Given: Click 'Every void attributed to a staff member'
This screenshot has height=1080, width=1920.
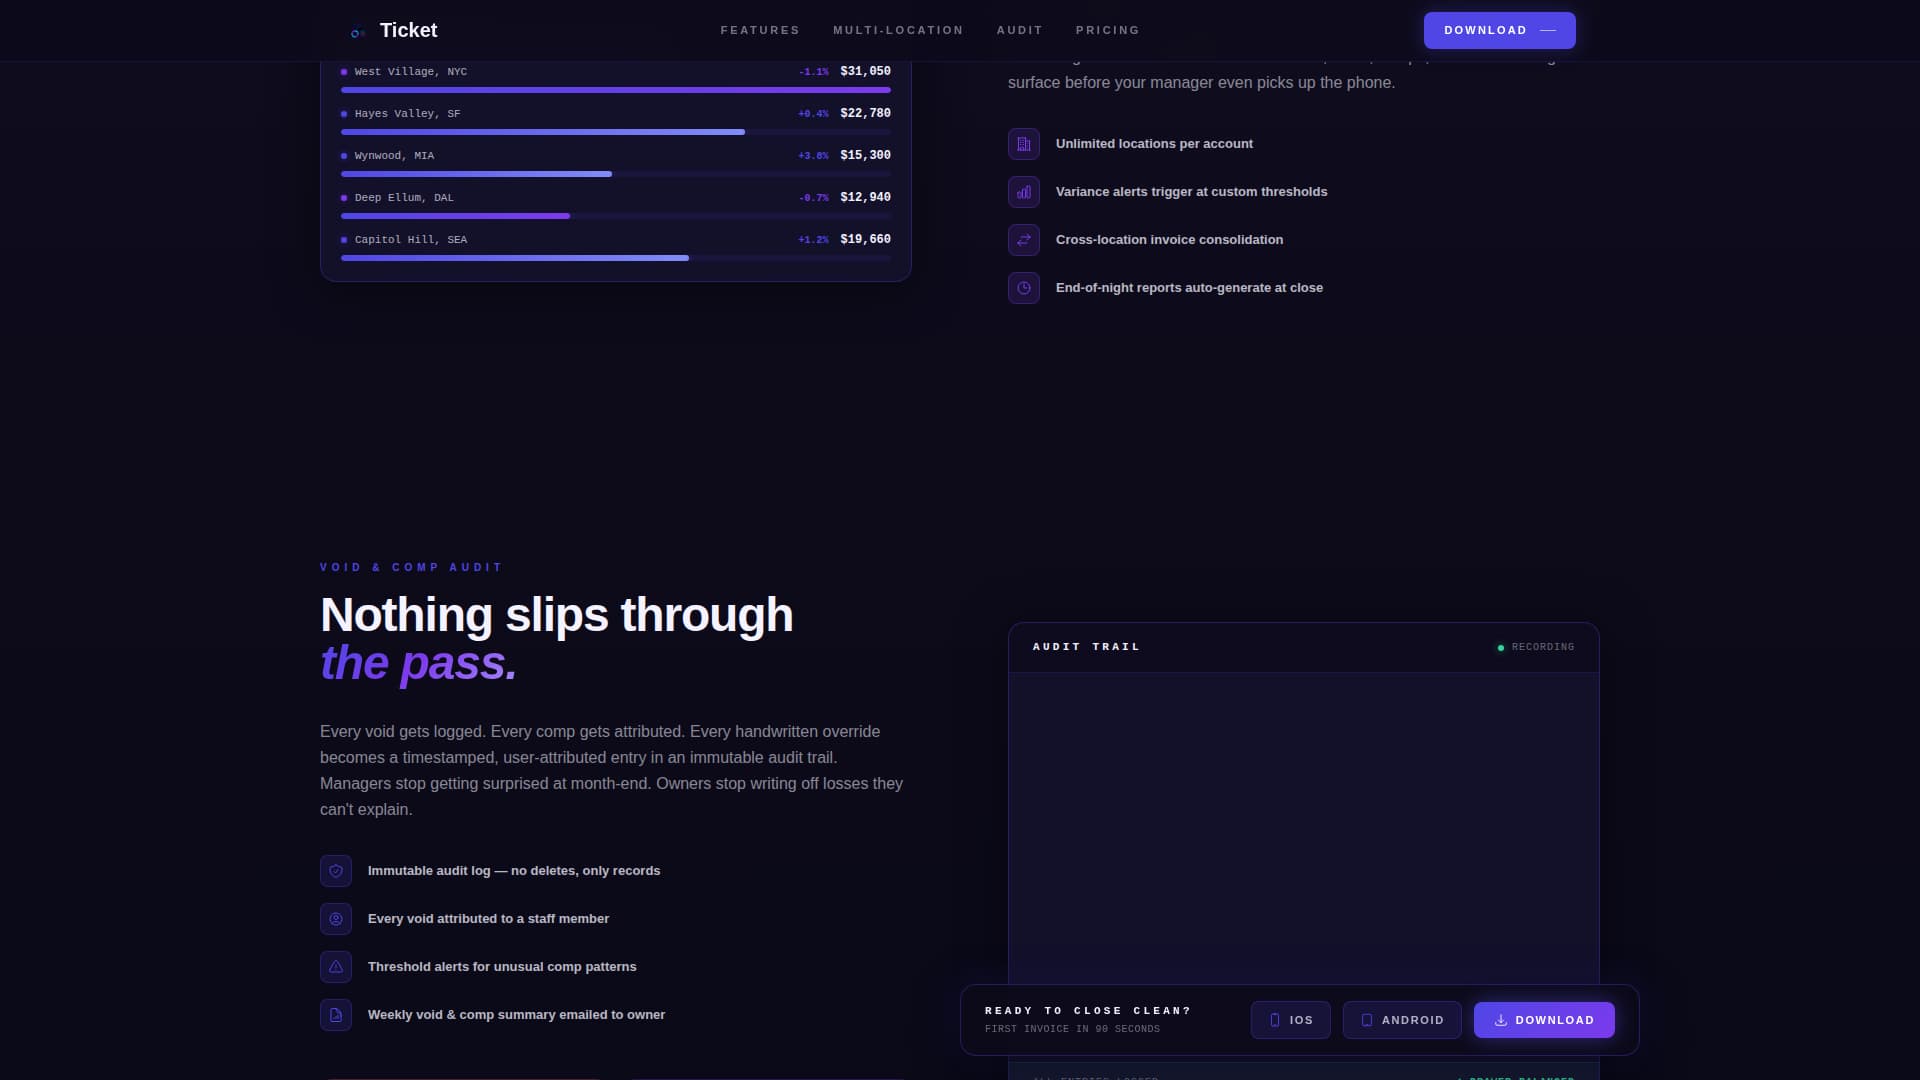Looking at the screenshot, I should [x=488, y=919].
